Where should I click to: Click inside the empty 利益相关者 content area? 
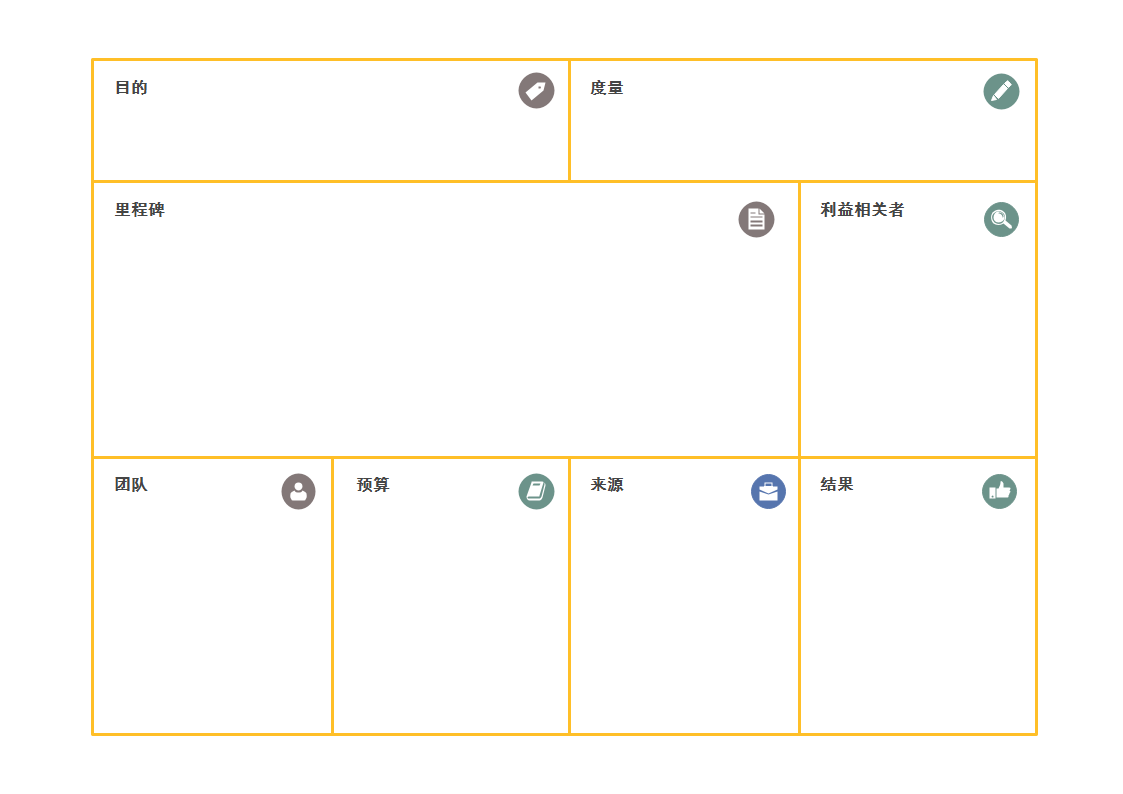point(917,344)
